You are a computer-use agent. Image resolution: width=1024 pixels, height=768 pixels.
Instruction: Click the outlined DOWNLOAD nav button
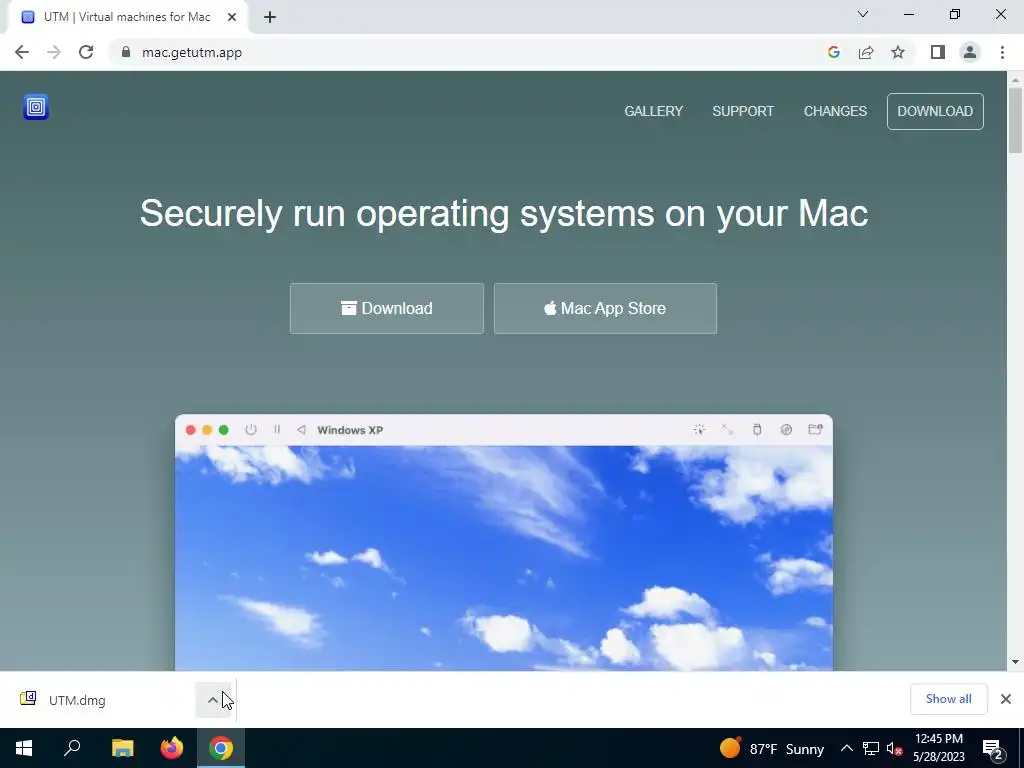pyautogui.click(x=935, y=111)
